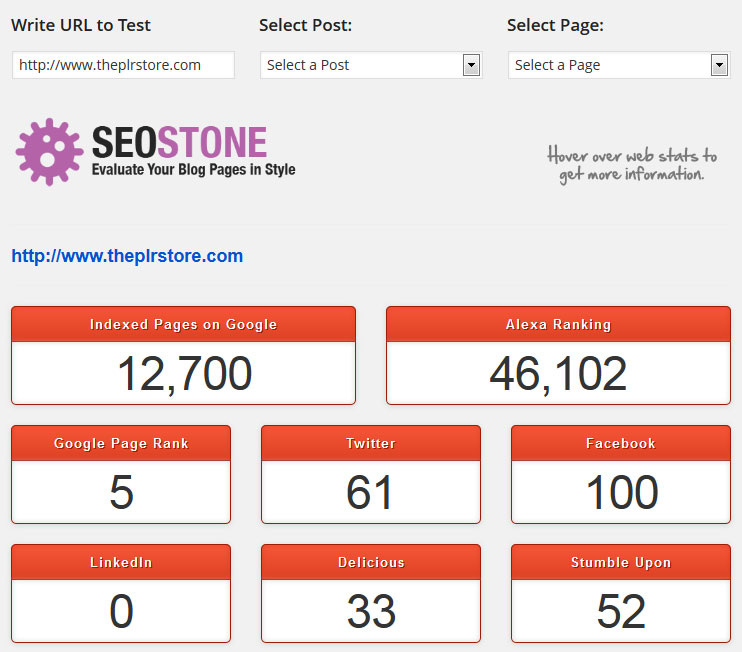Click the SEOSTONE logo text

click(179, 142)
